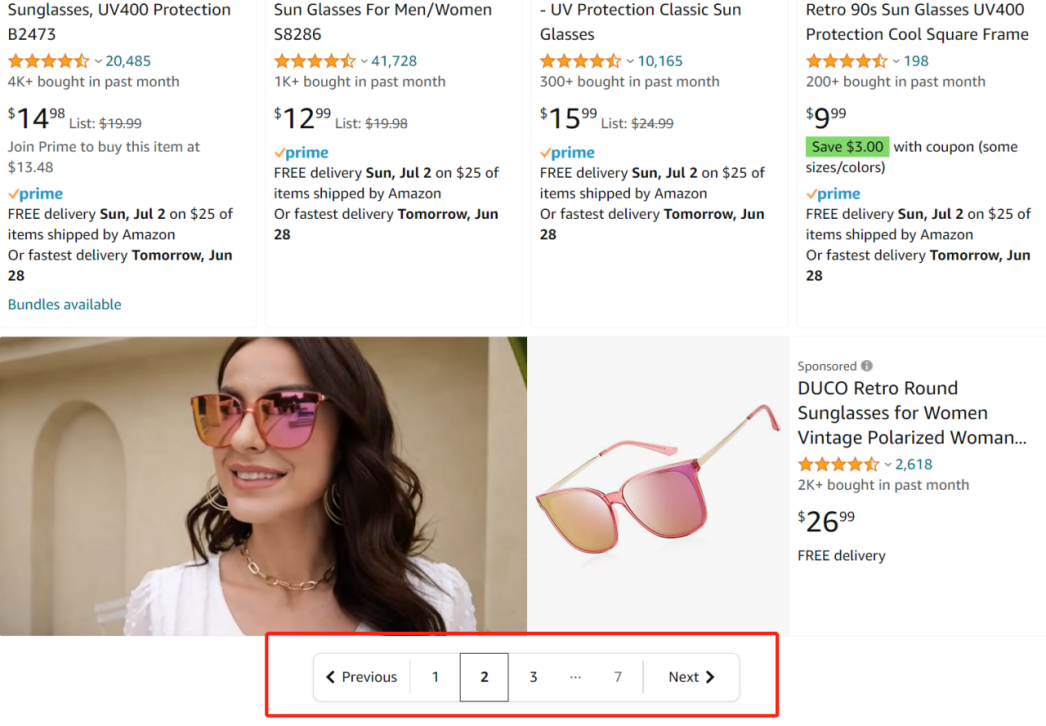Image resolution: width=1046 pixels, height=726 pixels.
Task: Click the Next page arrow button
Action: [x=691, y=677]
